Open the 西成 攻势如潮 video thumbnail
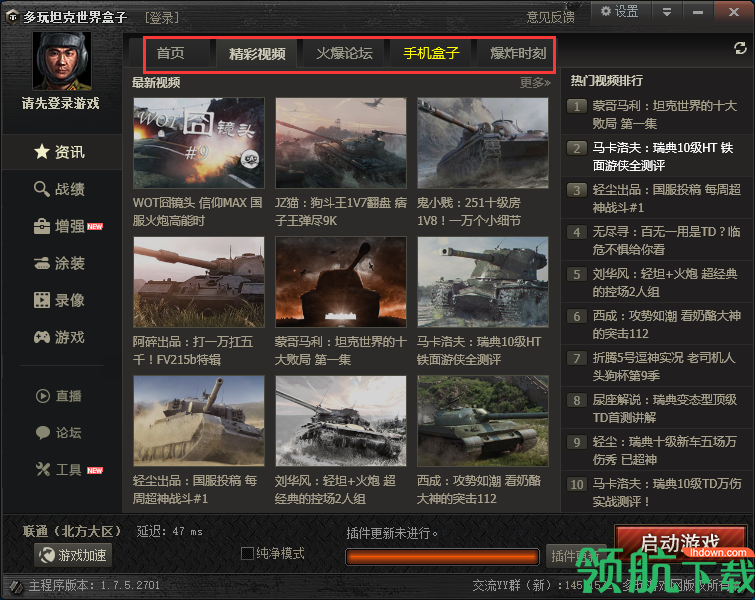 point(483,421)
